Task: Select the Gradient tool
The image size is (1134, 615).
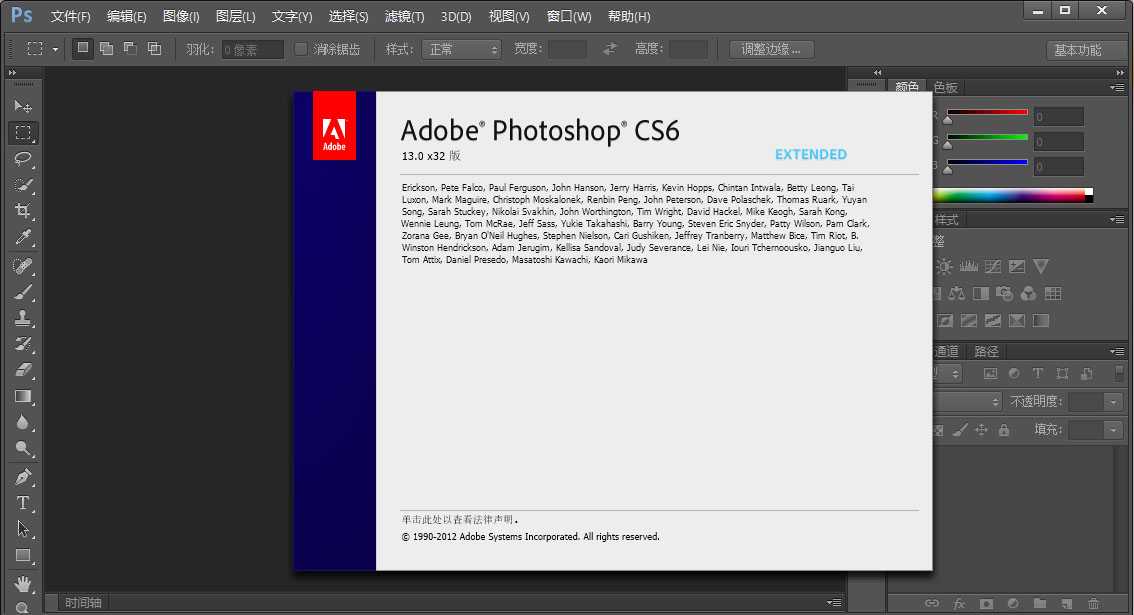Action: tap(23, 396)
